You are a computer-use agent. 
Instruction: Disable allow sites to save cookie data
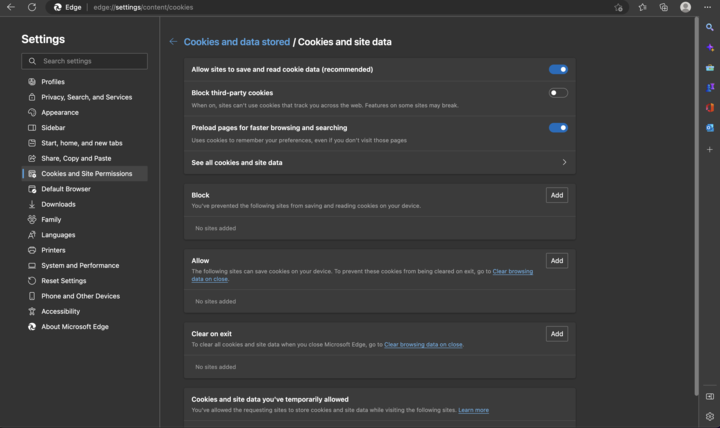(x=558, y=70)
